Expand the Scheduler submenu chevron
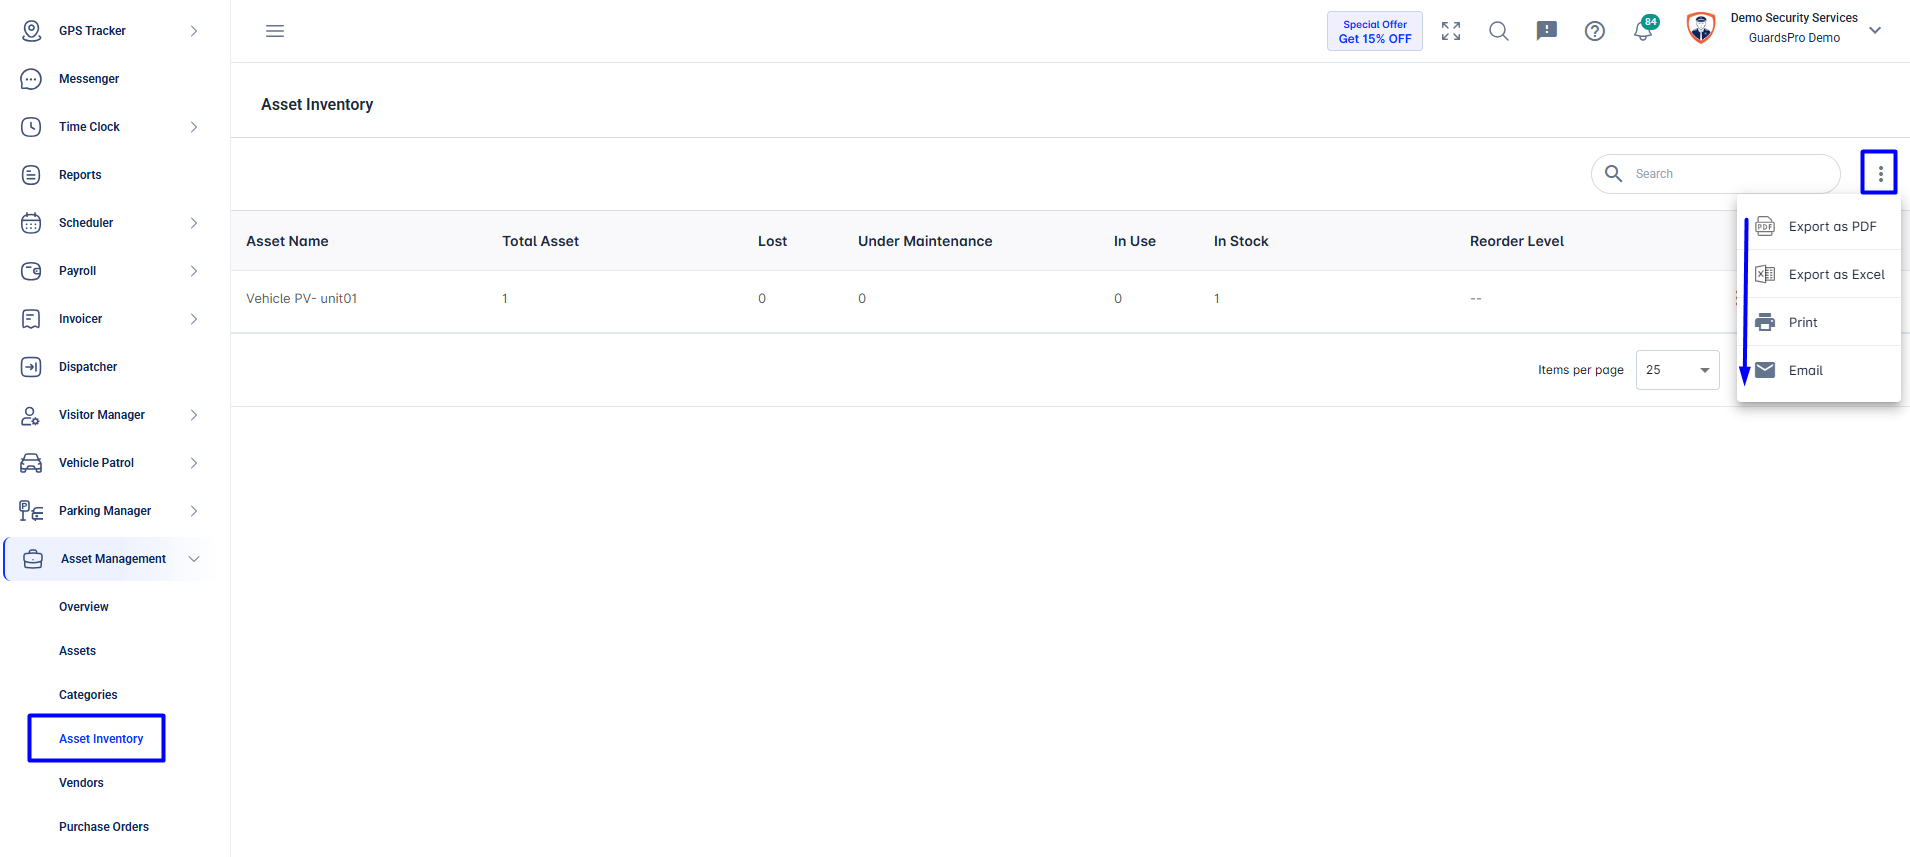1910x857 pixels. pos(194,223)
